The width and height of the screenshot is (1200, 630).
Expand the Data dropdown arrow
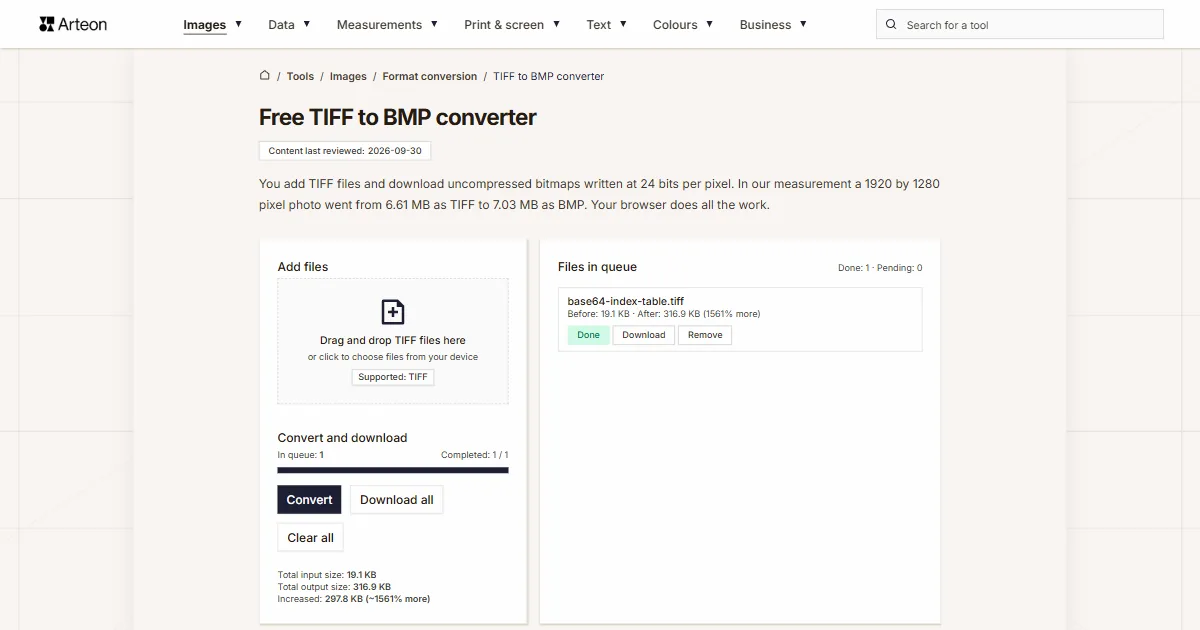[306, 24]
